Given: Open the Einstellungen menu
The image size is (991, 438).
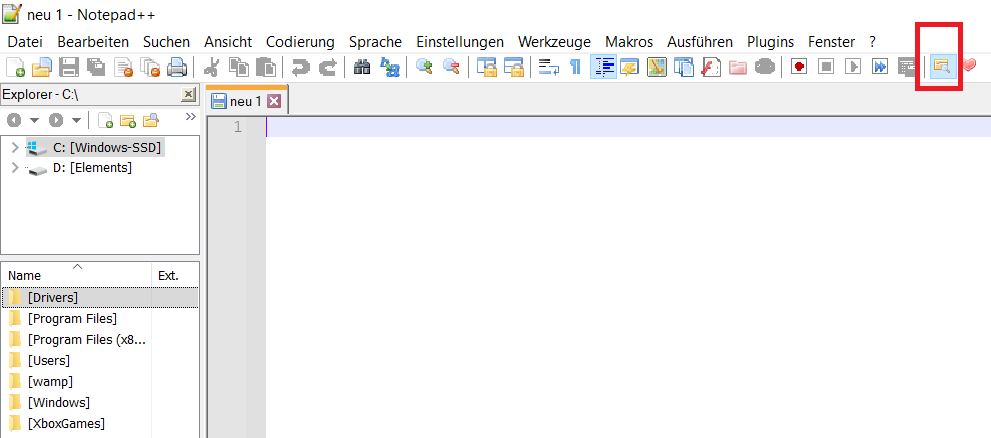Looking at the screenshot, I should click(460, 42).
